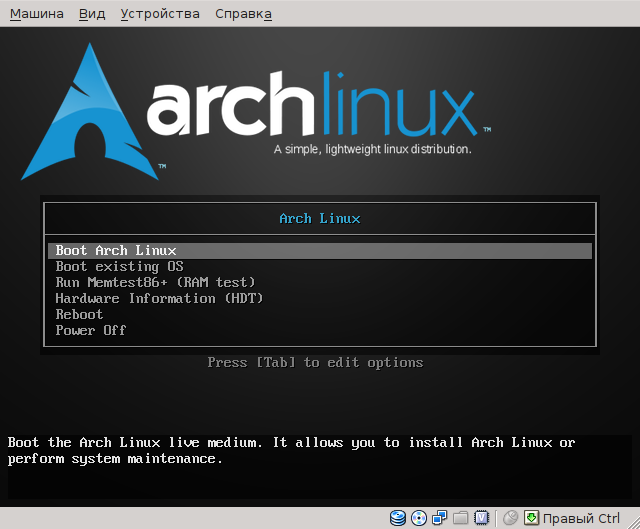The height and width of the screenshot is (529, 640).
Task: Select Boot Arch Linux boot entry
Action: [320, 251]
